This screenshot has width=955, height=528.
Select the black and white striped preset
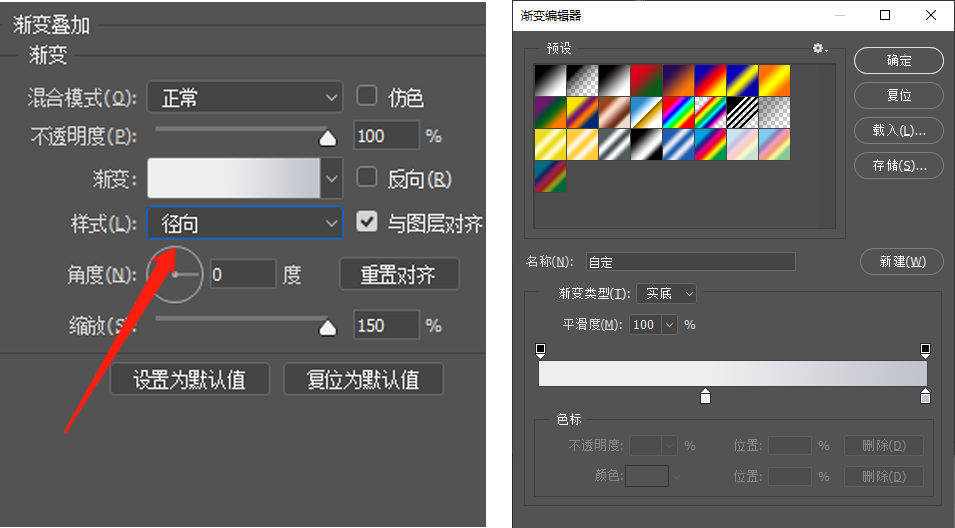pyautogui.click(x=742, y=112)
